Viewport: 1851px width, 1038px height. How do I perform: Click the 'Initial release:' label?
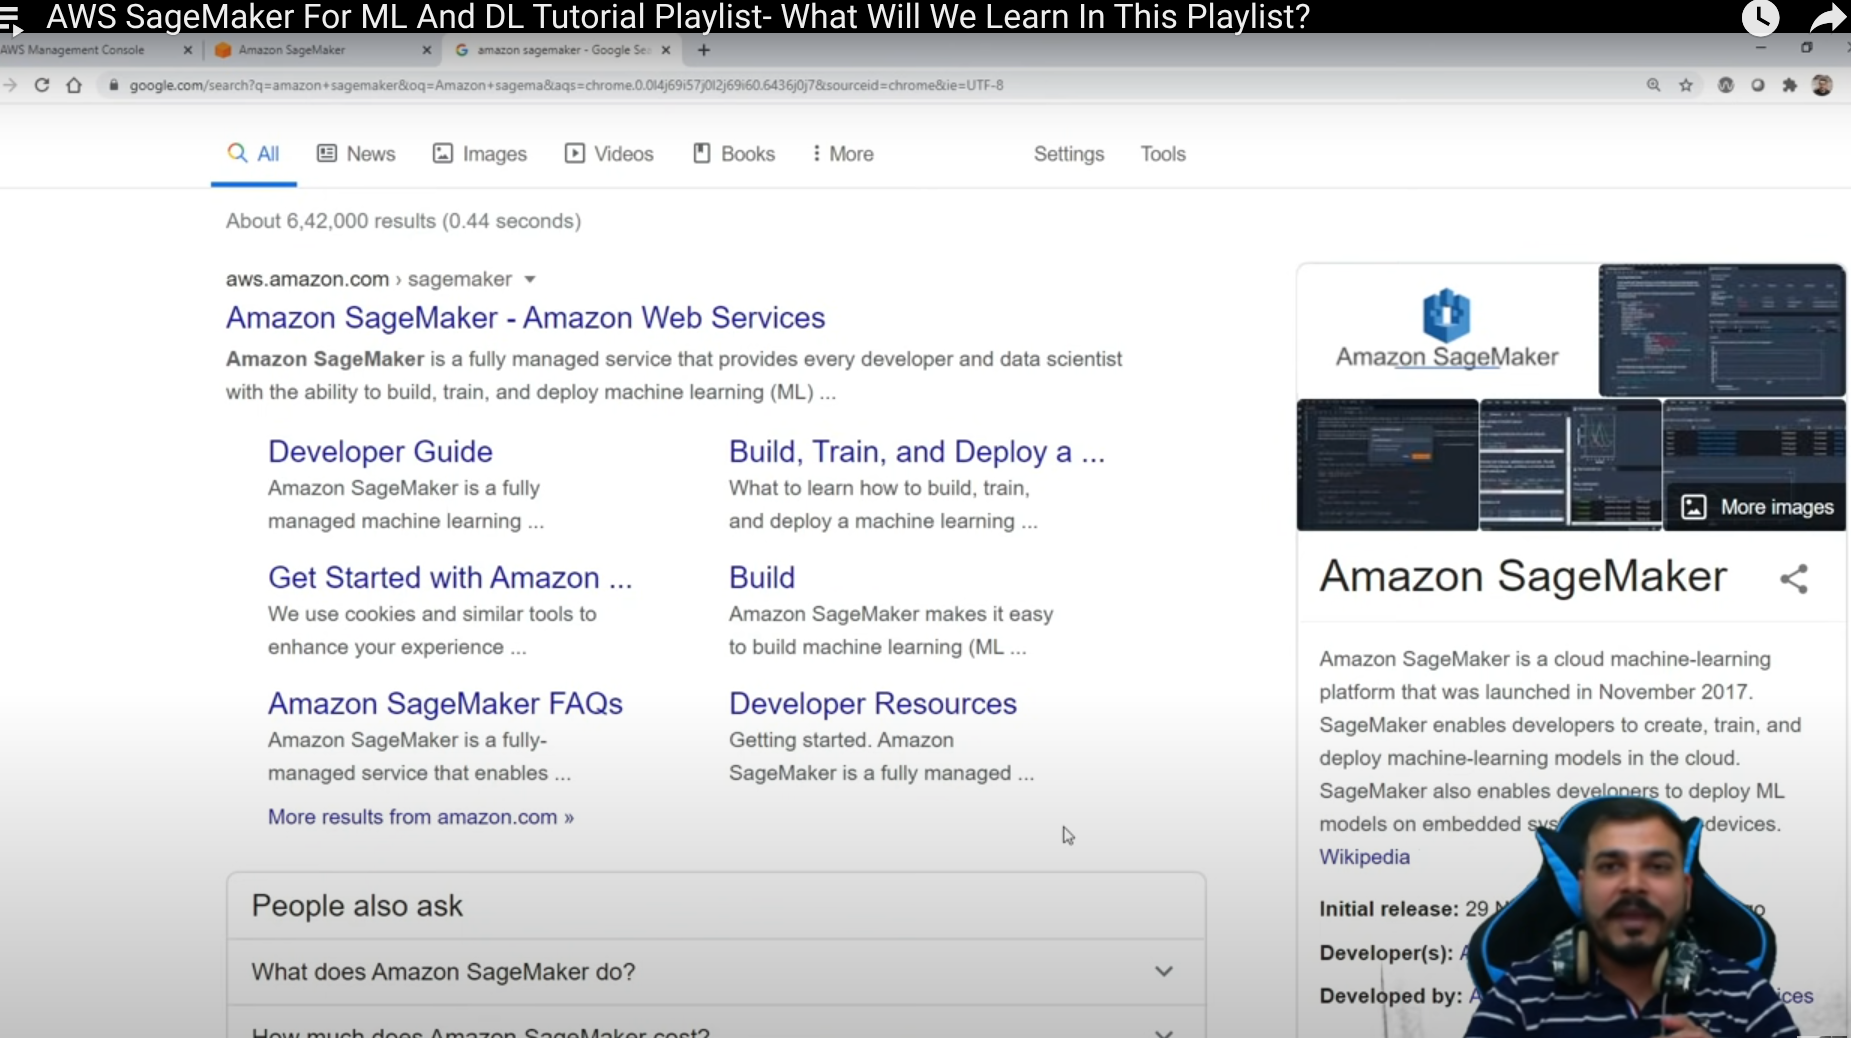pos(1389,909)
